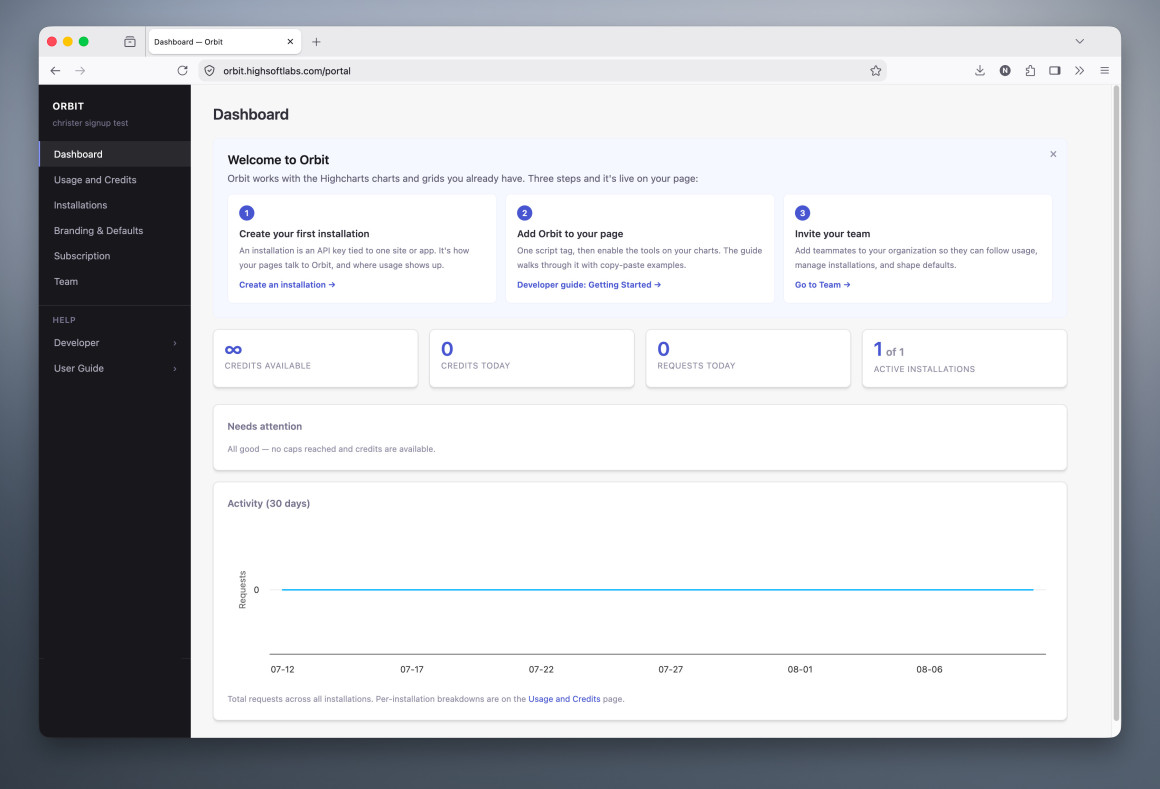
Task: Open the Usage and Credits link under chart
Action: (564, 699)
